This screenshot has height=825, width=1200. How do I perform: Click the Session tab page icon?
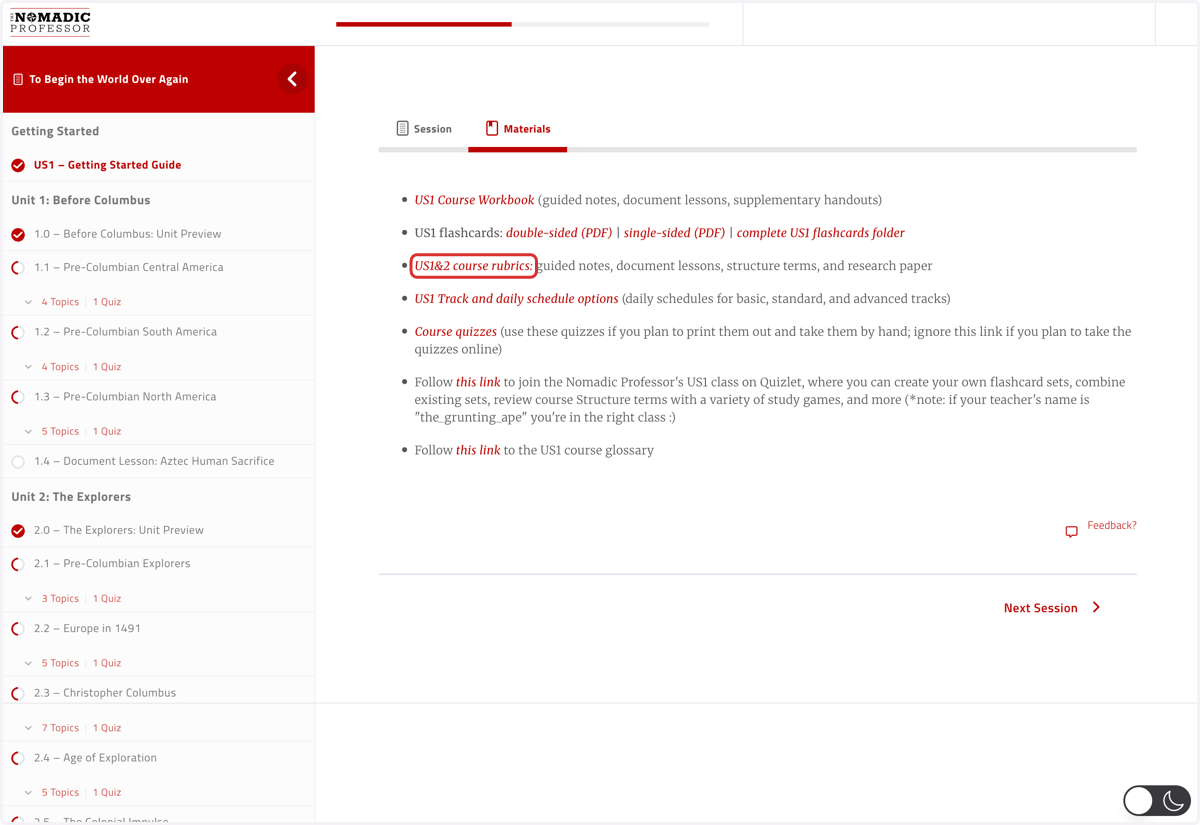click(x=402, y=128)
